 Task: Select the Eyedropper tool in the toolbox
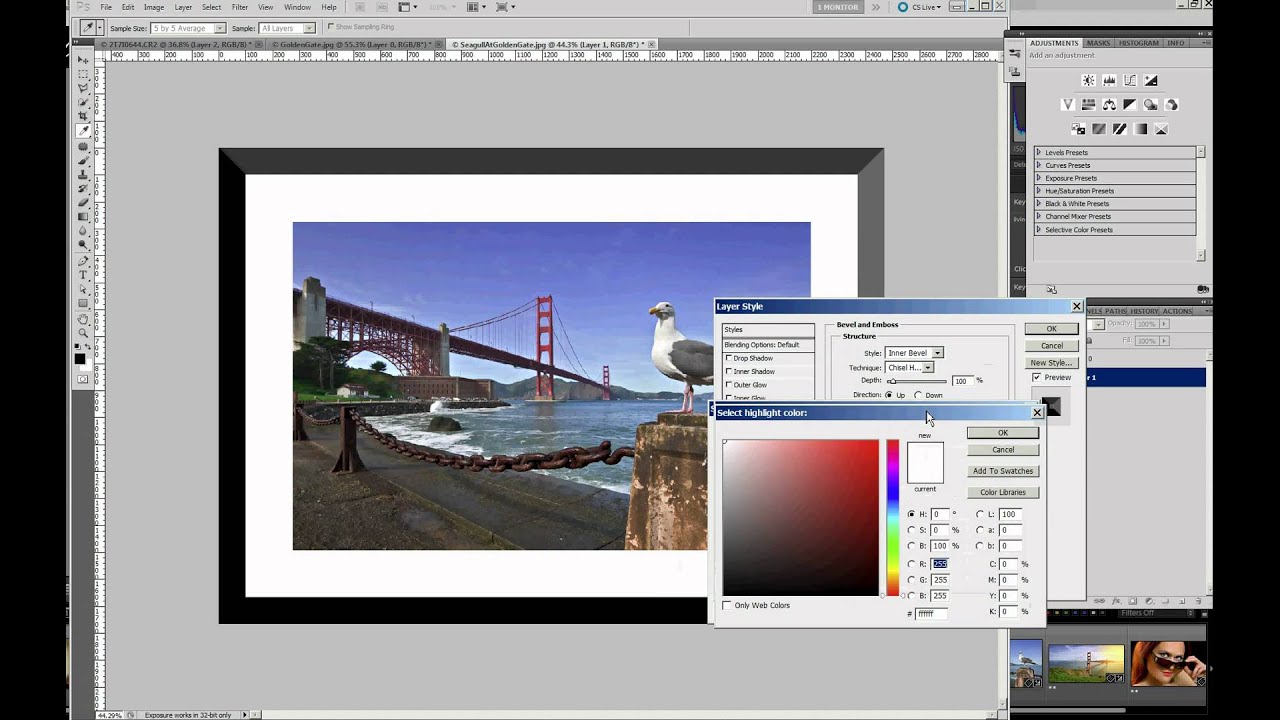pyautogui.click(x=84, y=131)
